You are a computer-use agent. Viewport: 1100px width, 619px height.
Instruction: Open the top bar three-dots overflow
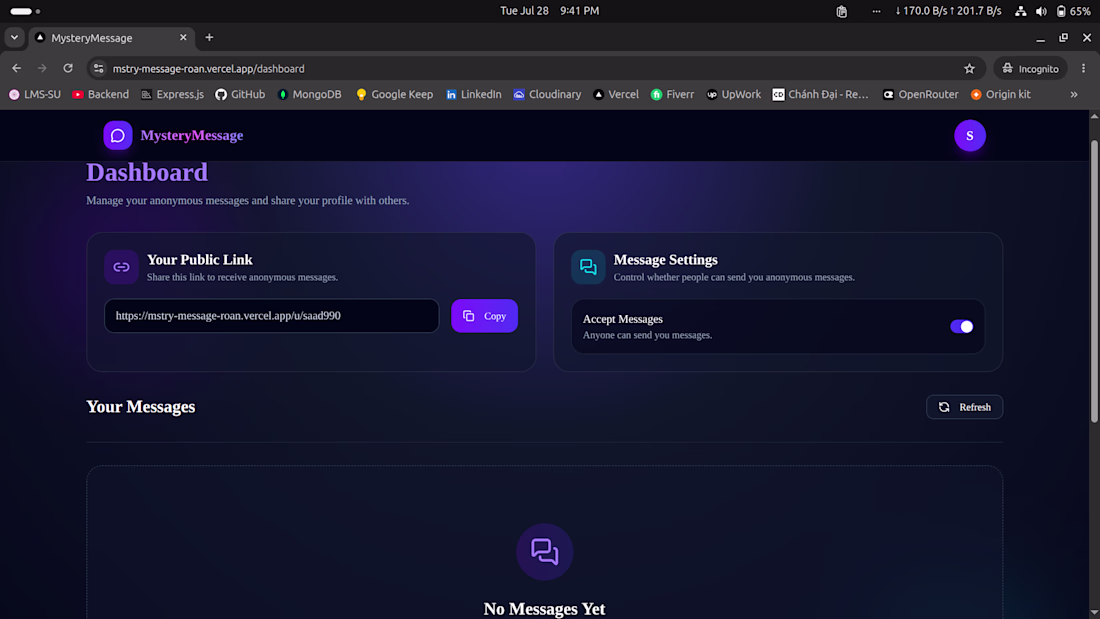876,11
